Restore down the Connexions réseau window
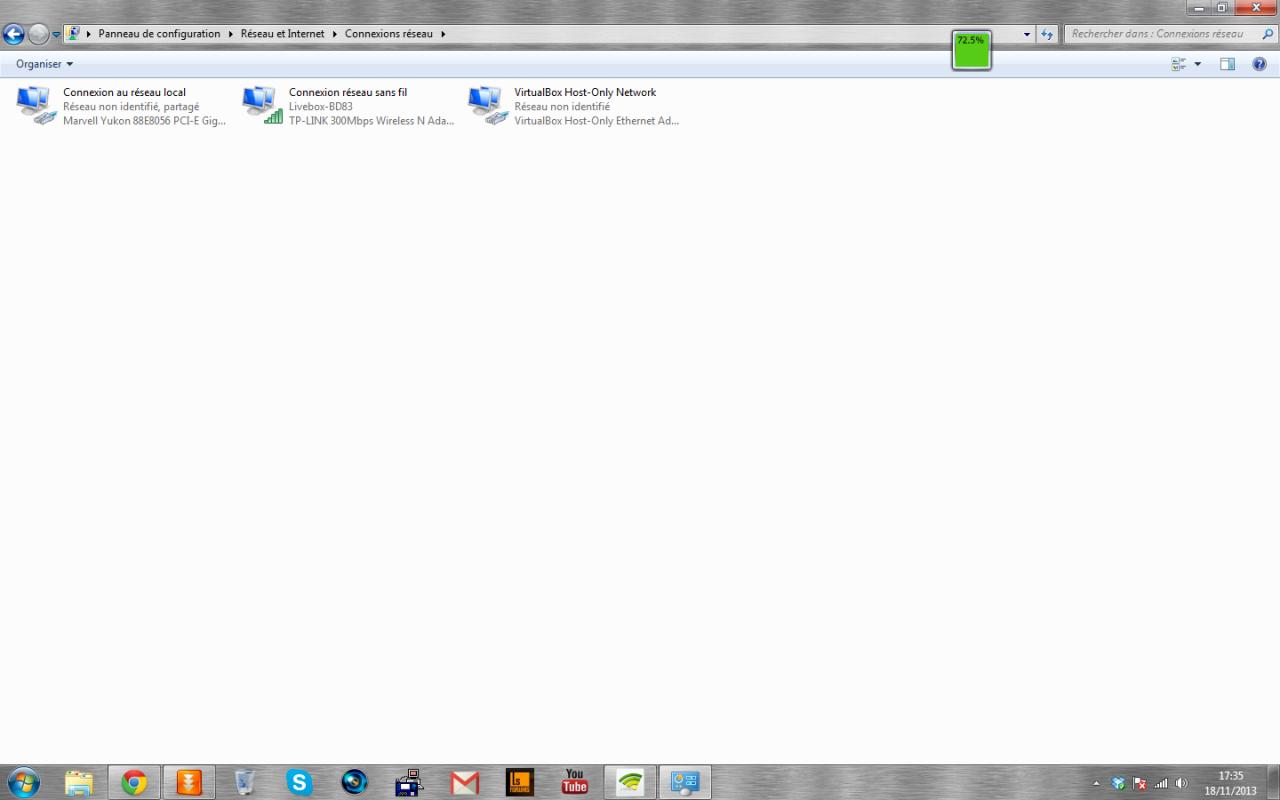This screenshot has width=1280, height=800. click(x=1221, y=8)
